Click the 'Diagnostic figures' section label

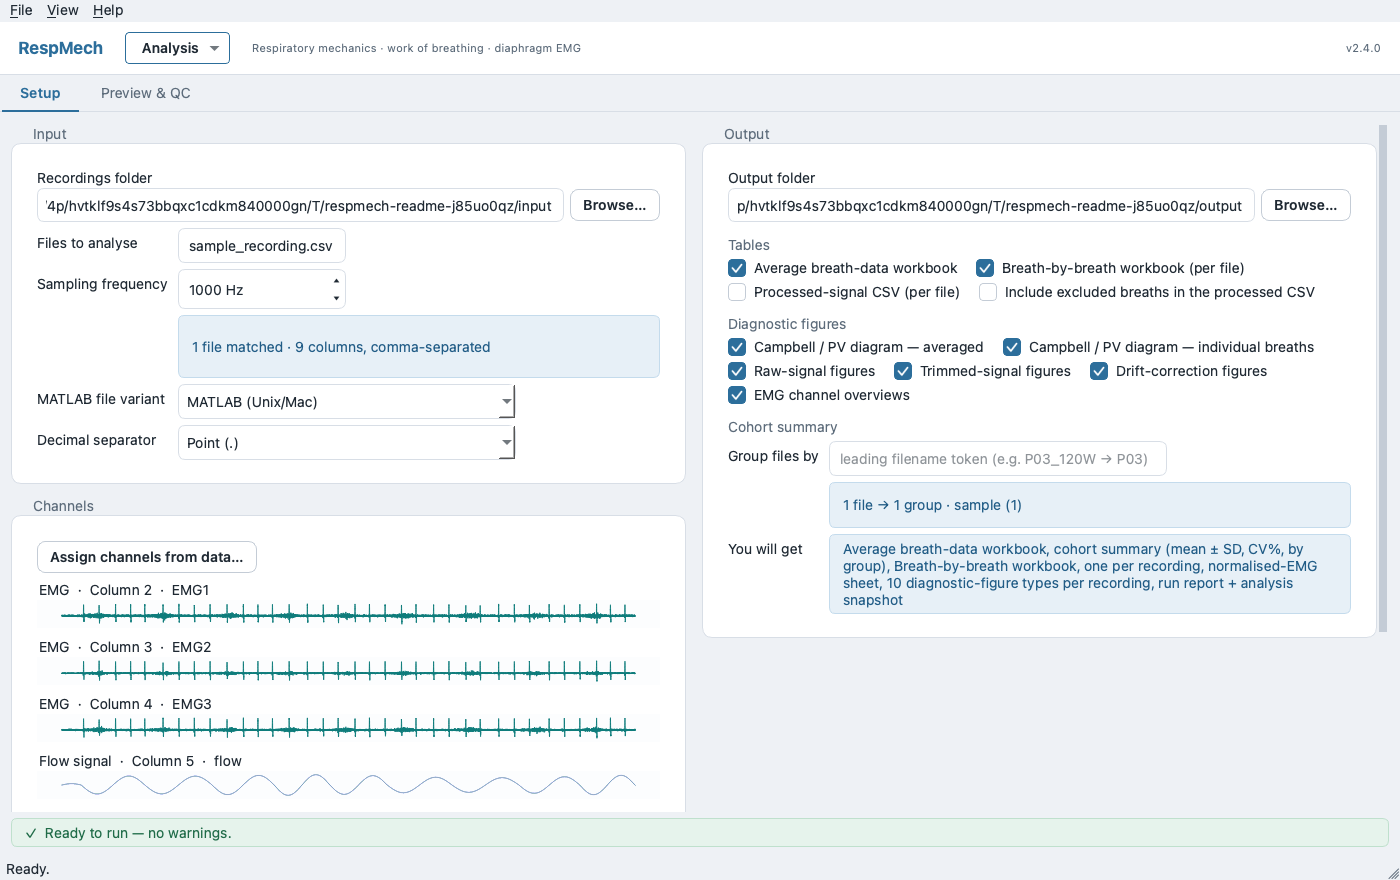click(787, 324)
